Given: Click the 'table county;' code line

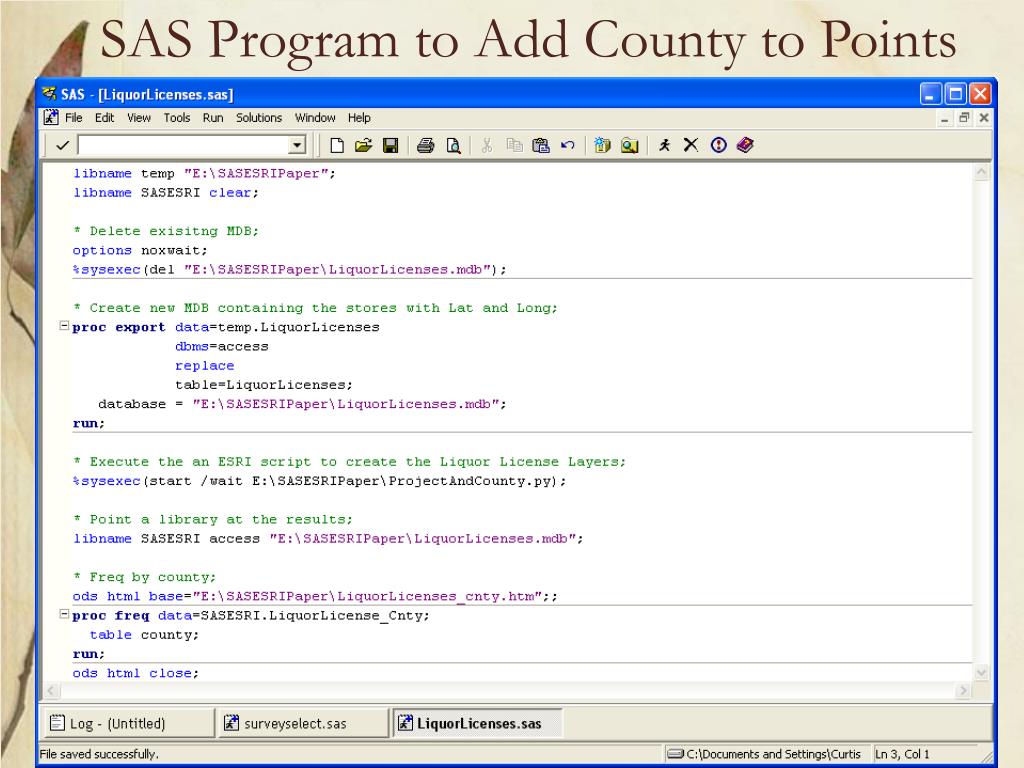Looking at the screenshot, I should [144, 635].
